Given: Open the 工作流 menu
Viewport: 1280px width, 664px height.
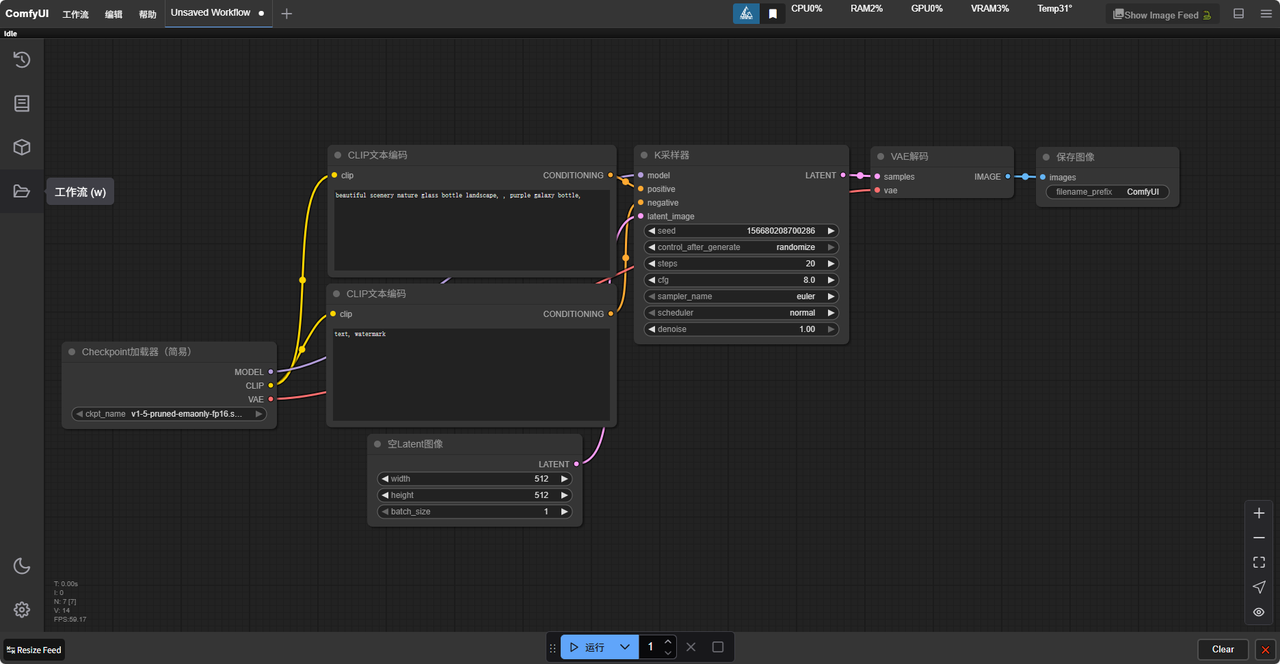Looking at the screenshot, I should [75, 15].
